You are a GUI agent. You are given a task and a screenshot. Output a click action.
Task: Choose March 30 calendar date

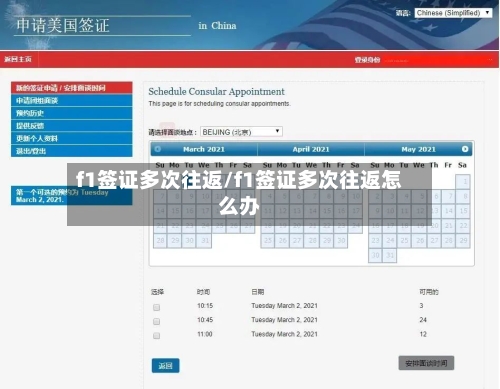190,241
